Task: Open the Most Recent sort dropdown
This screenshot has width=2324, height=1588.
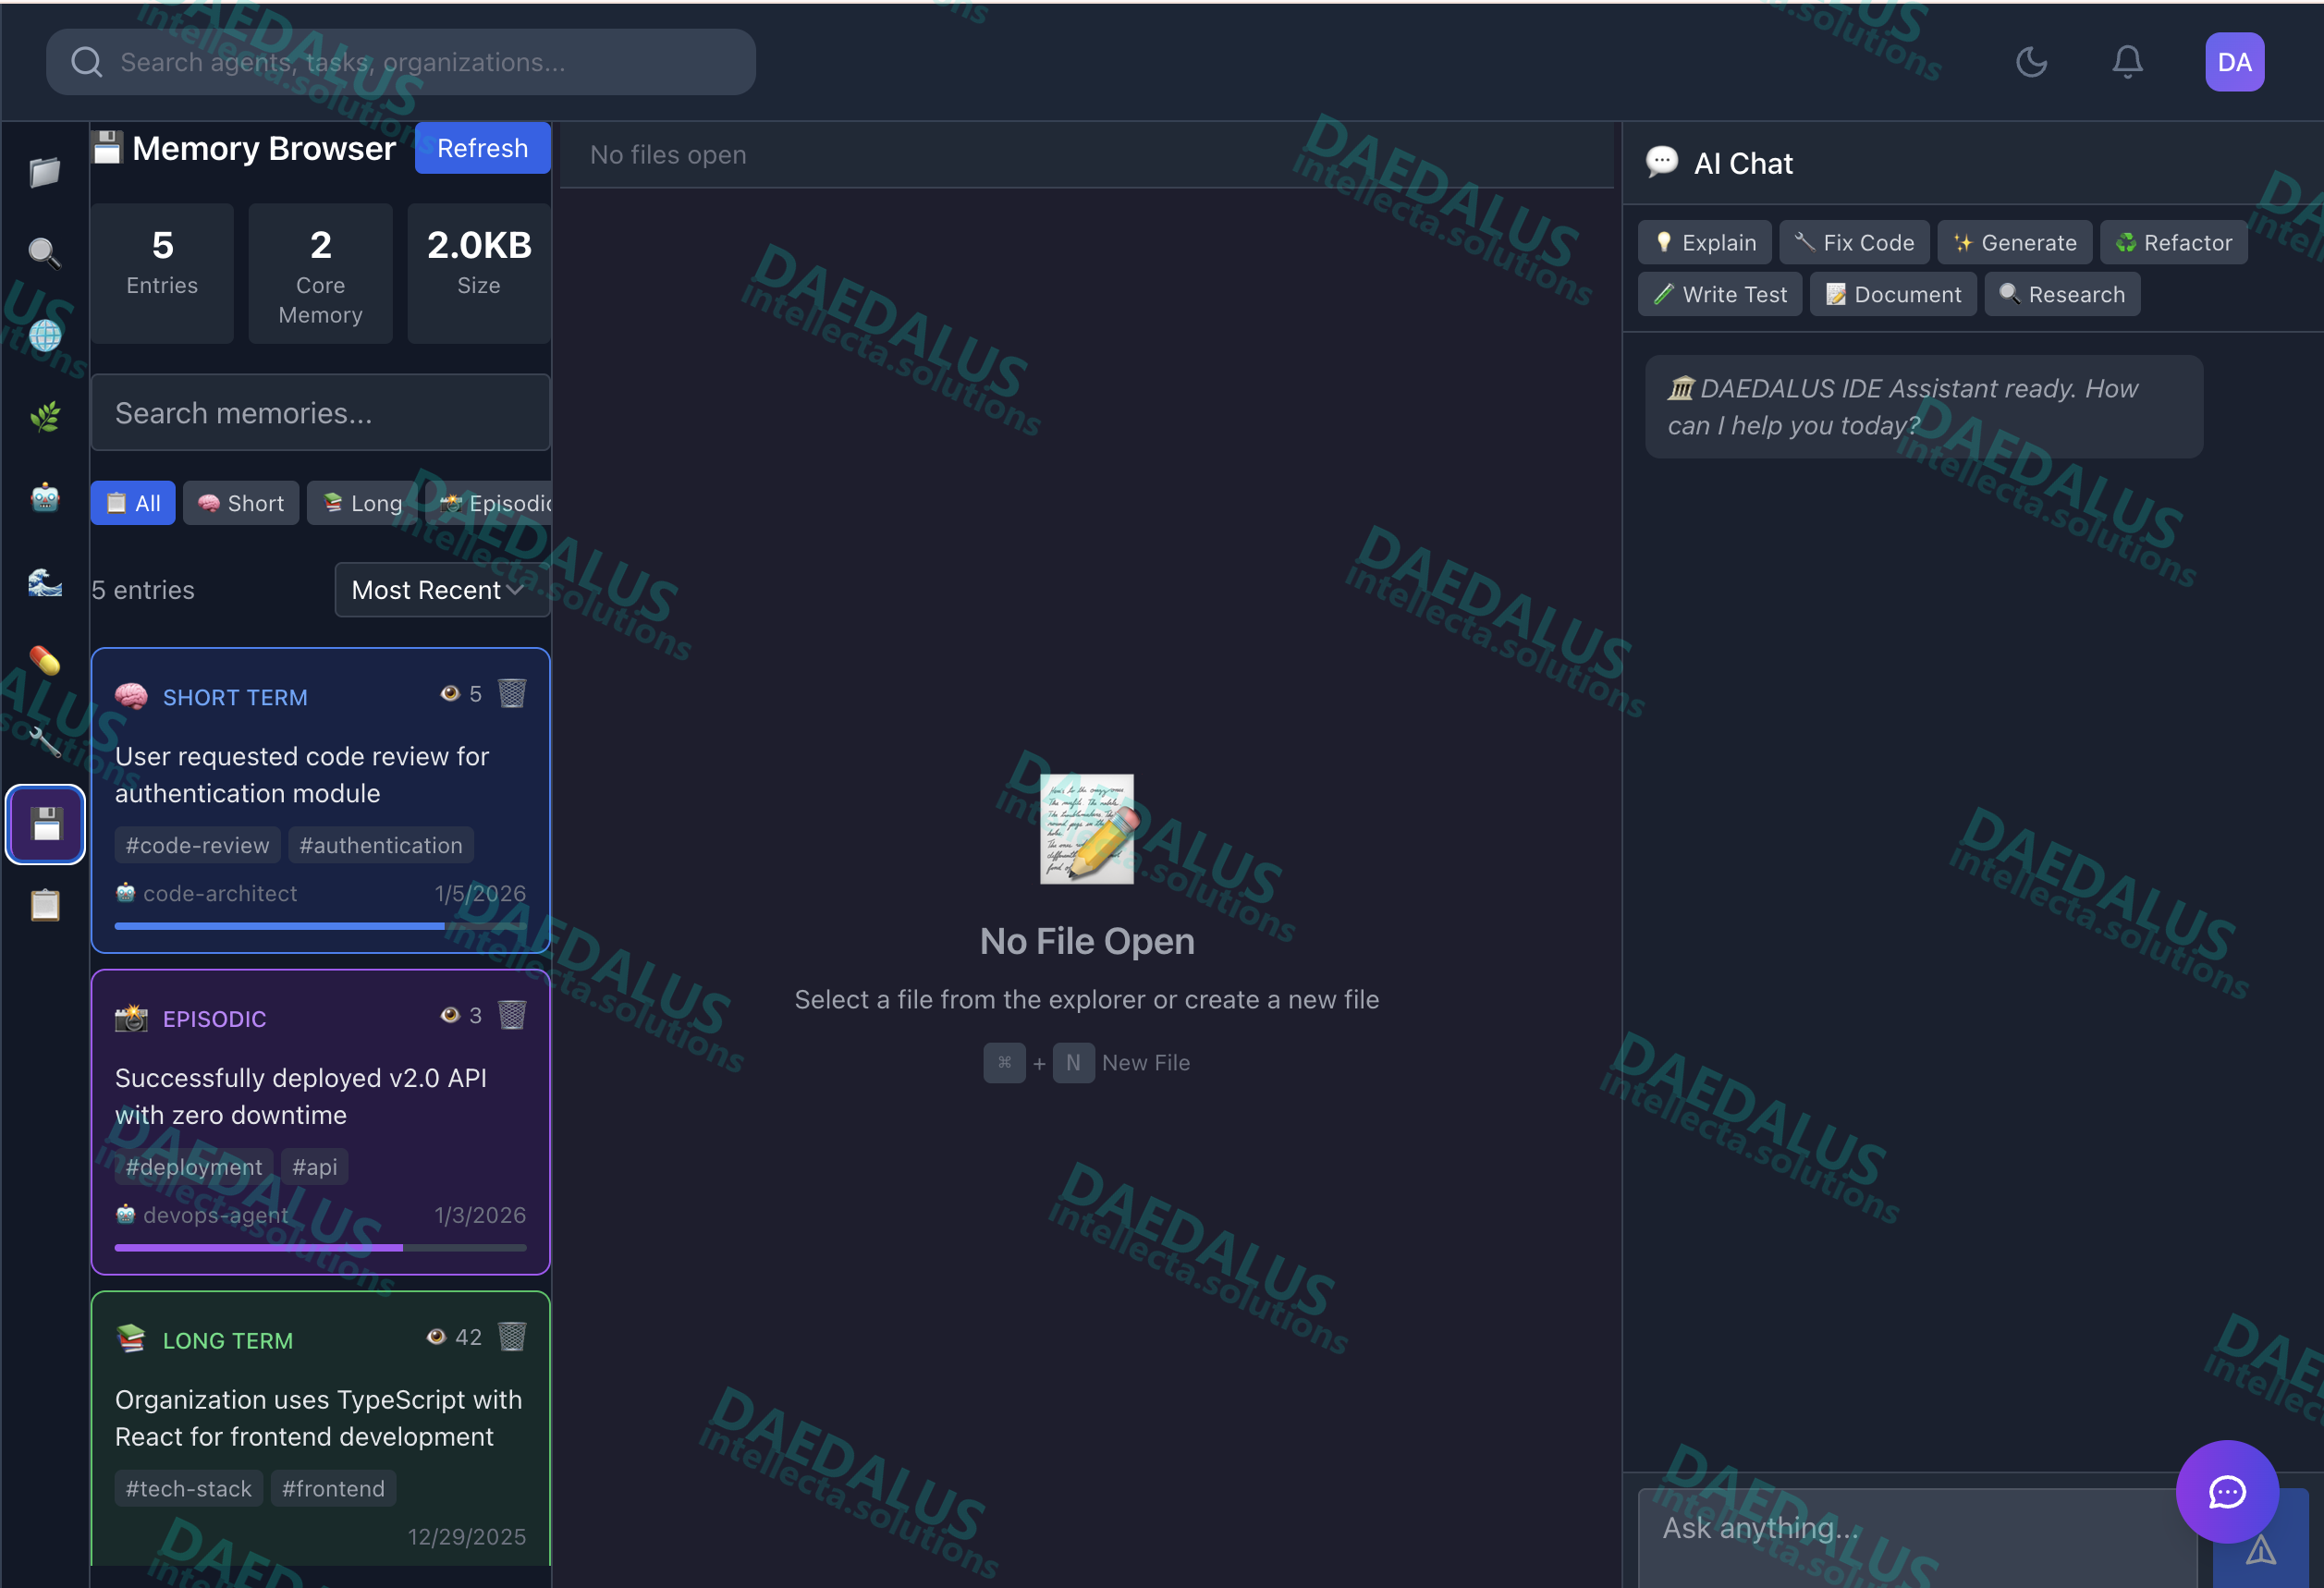Action: (442, 590)
